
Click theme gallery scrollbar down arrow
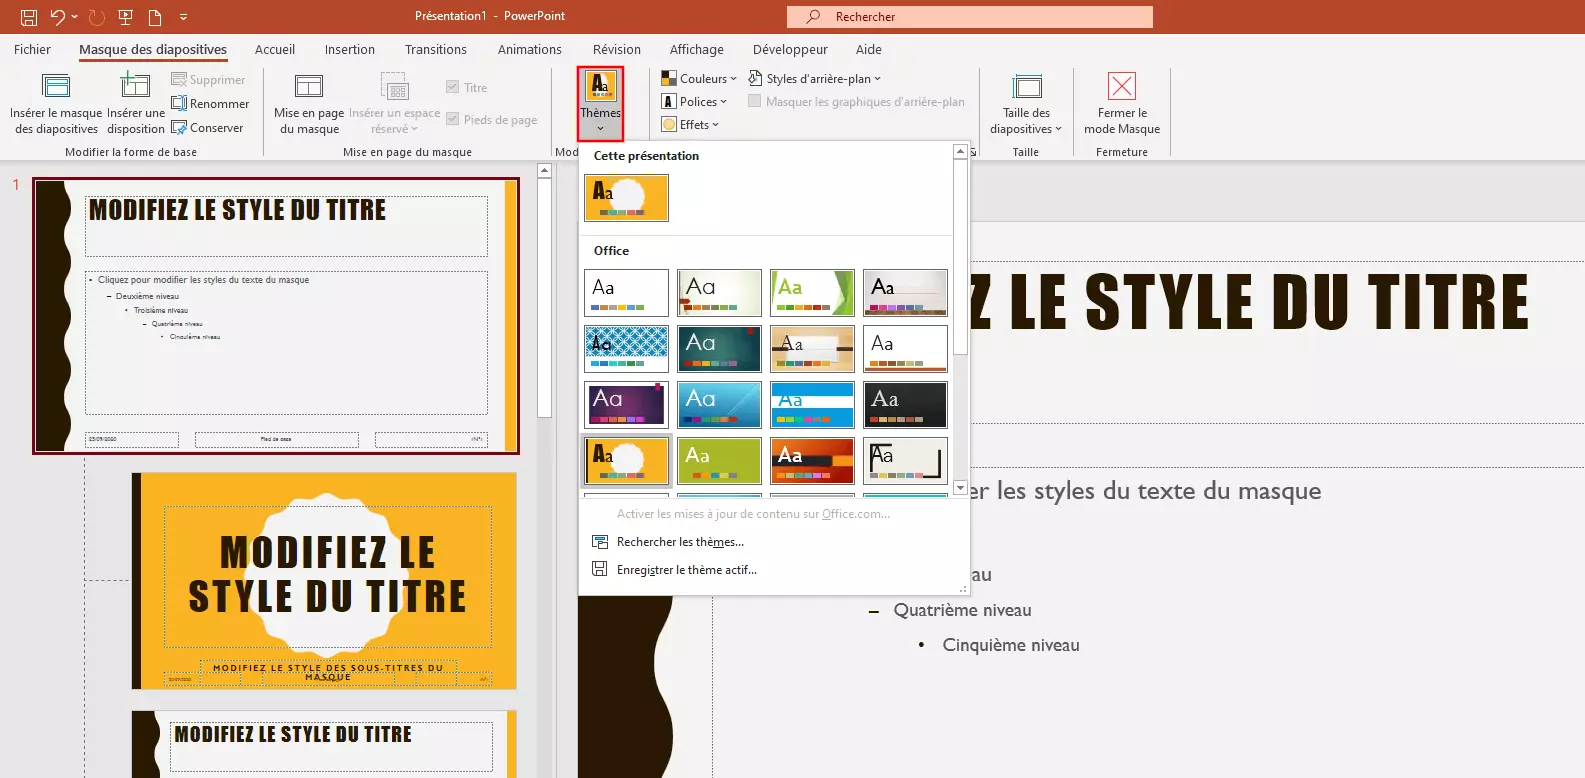[x=960, y=488]
